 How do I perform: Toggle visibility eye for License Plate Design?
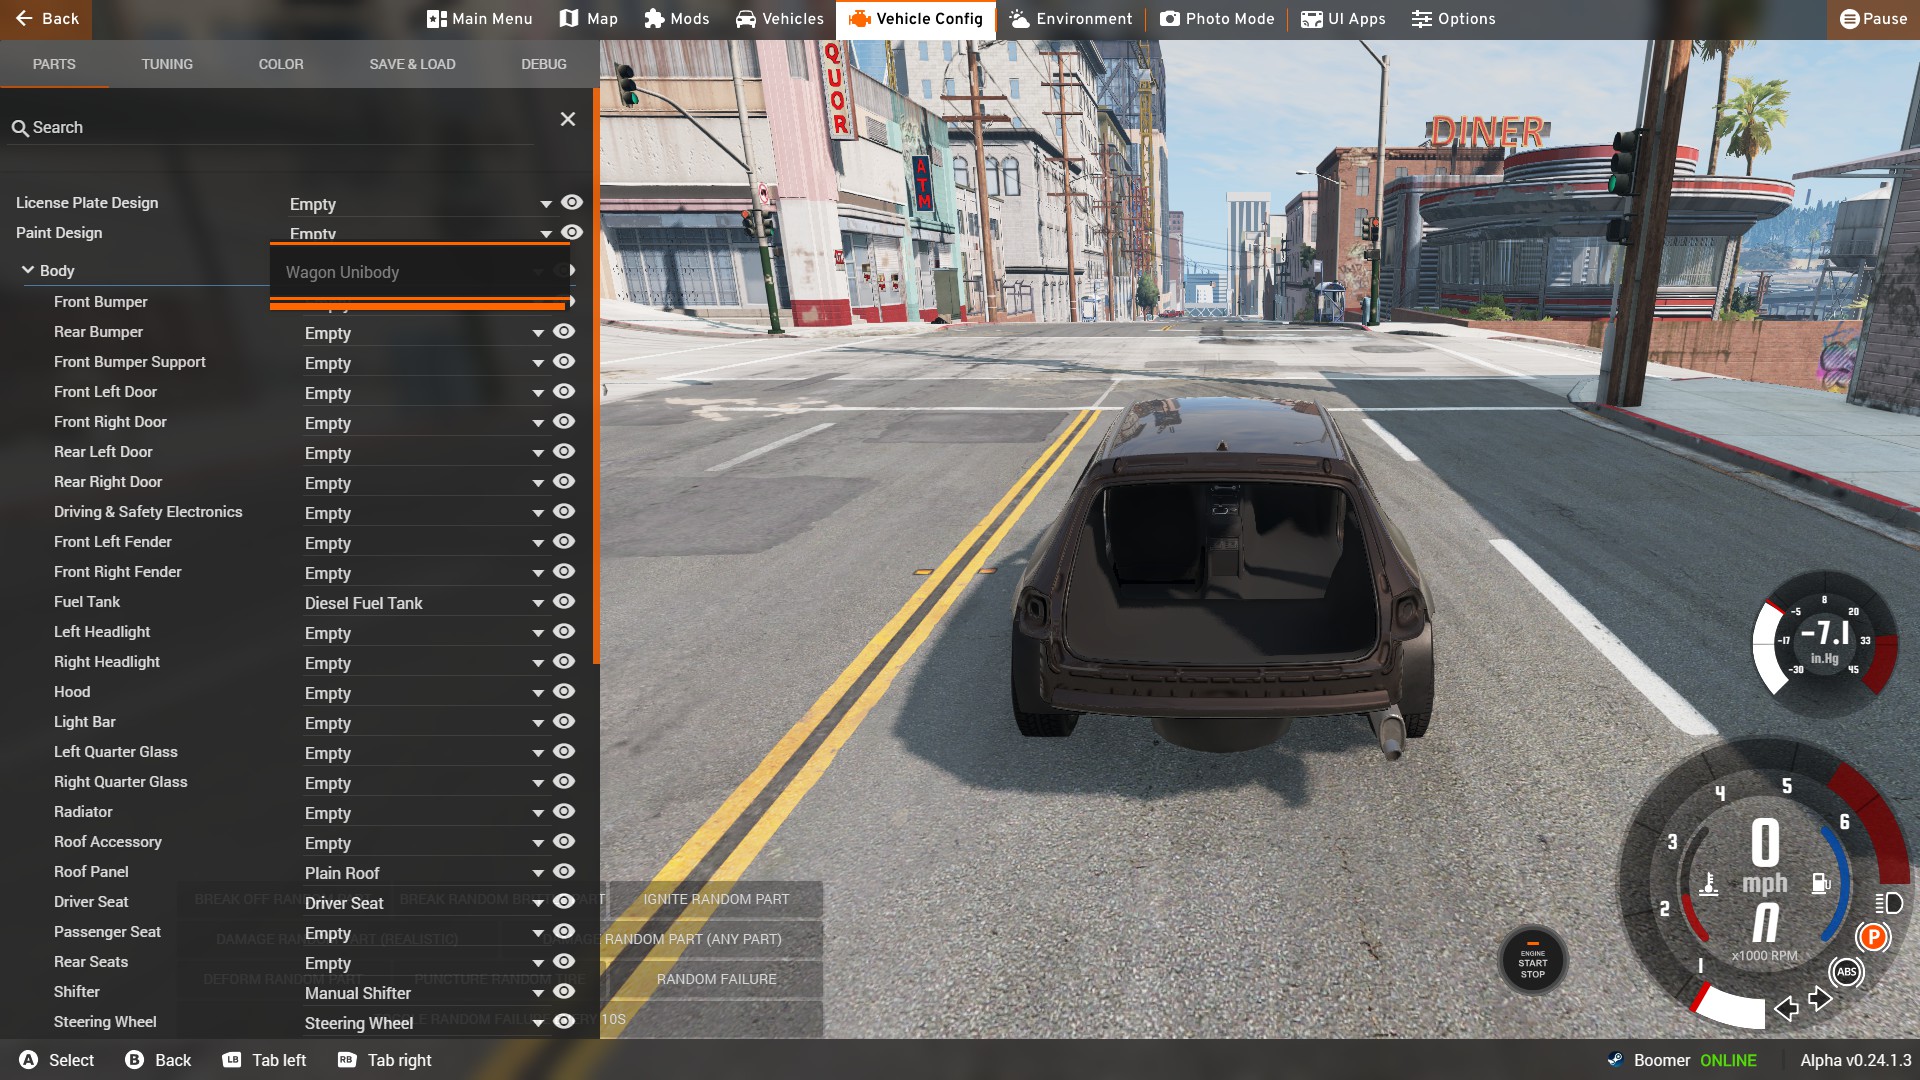coord(571,203)
